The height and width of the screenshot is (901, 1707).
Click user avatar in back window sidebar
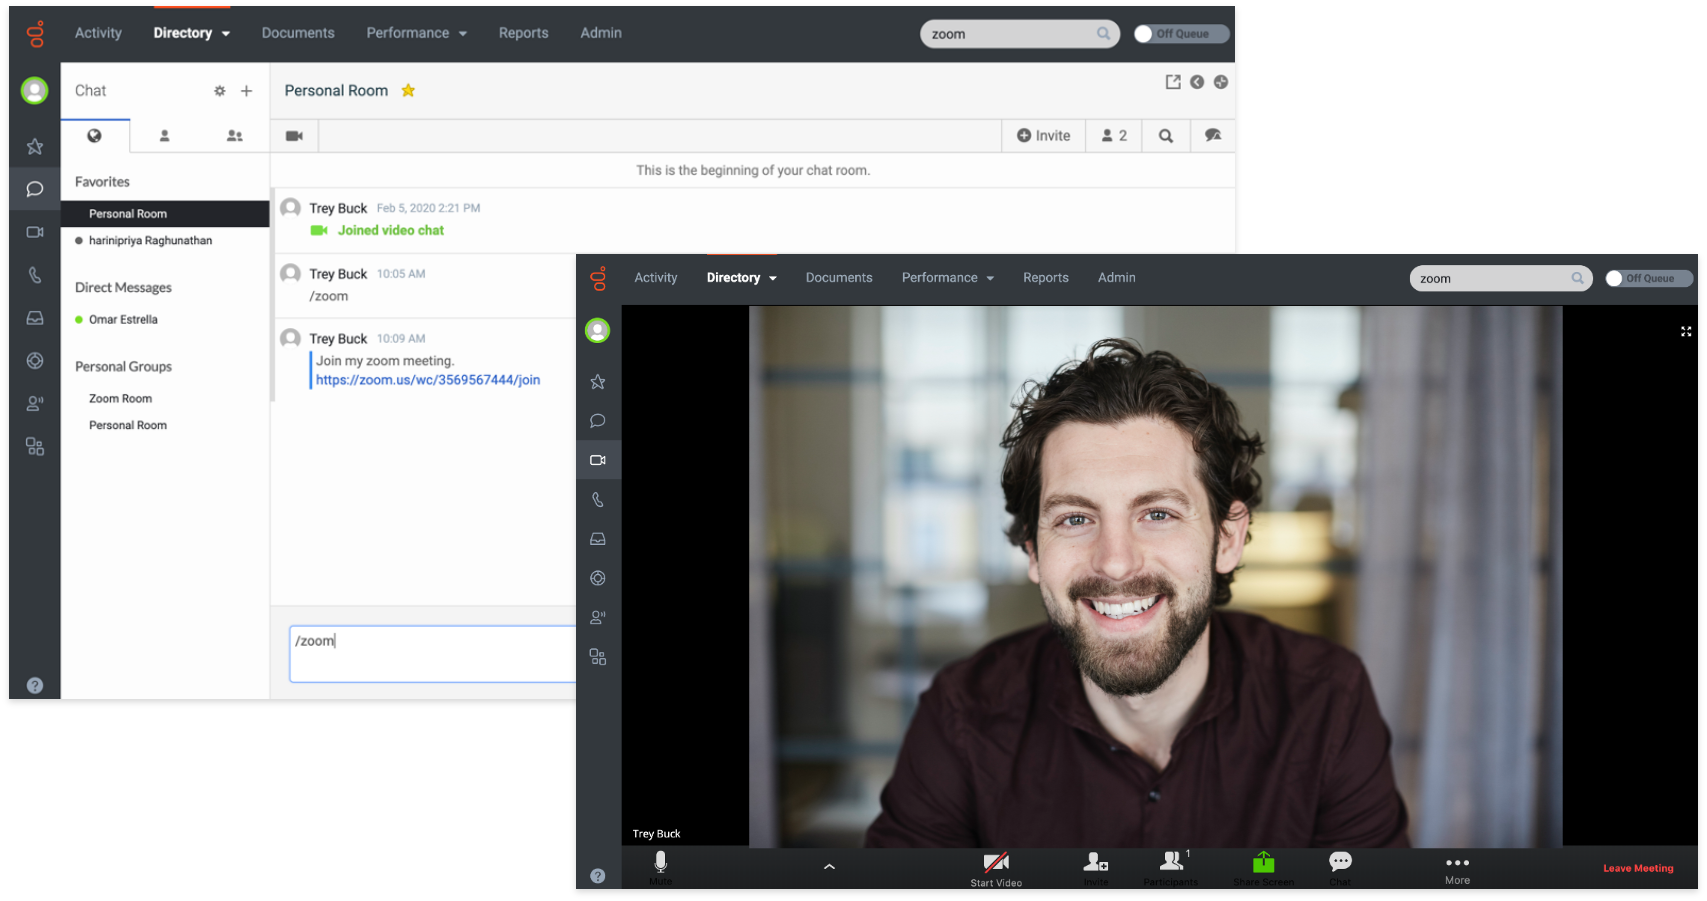coord(35,91)
